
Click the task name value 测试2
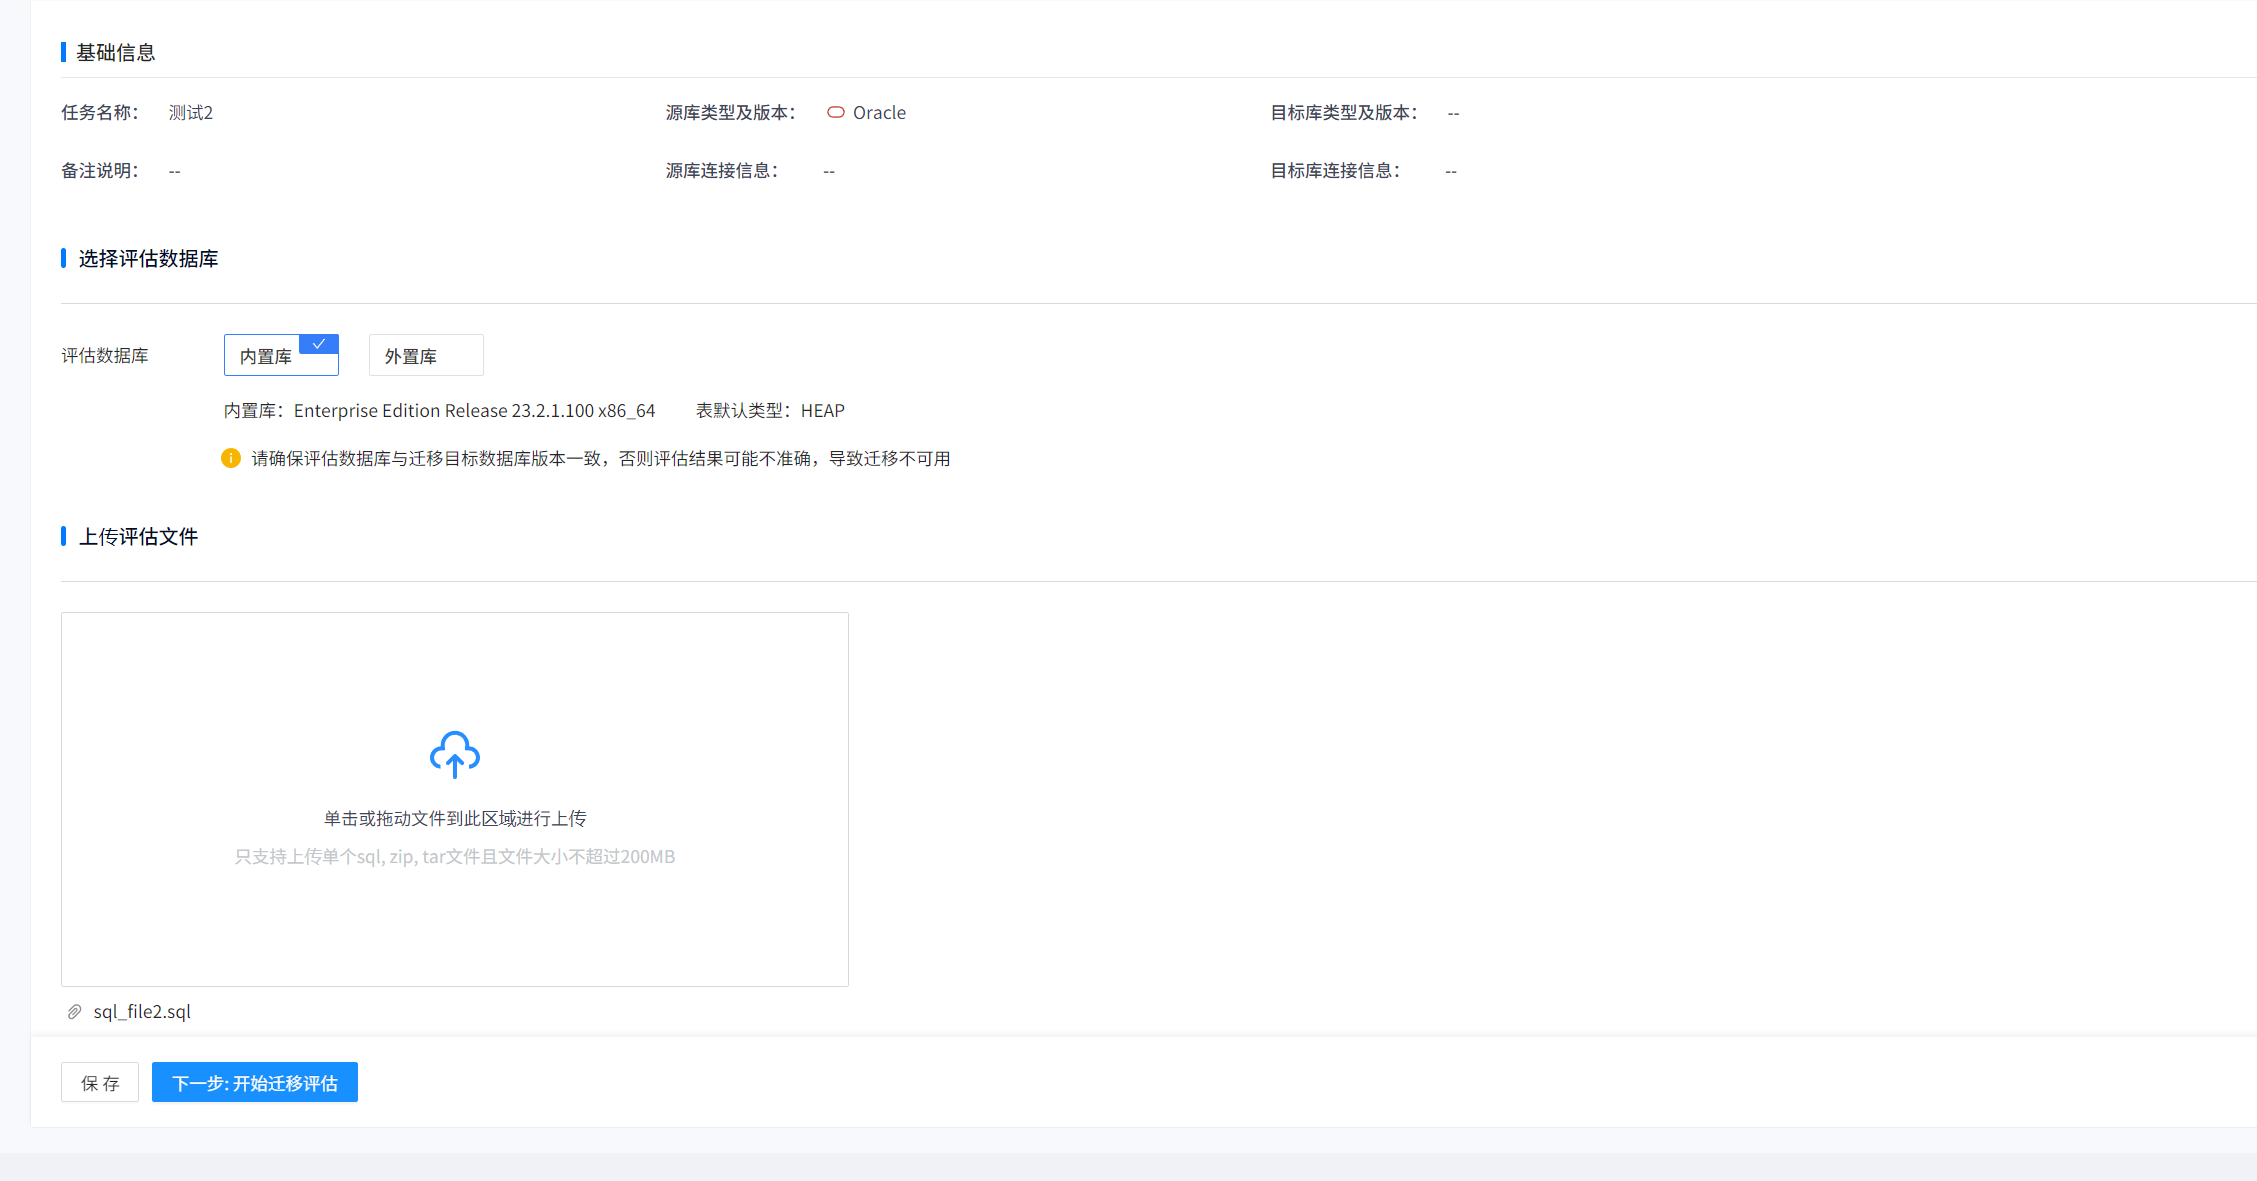[190, 113]
